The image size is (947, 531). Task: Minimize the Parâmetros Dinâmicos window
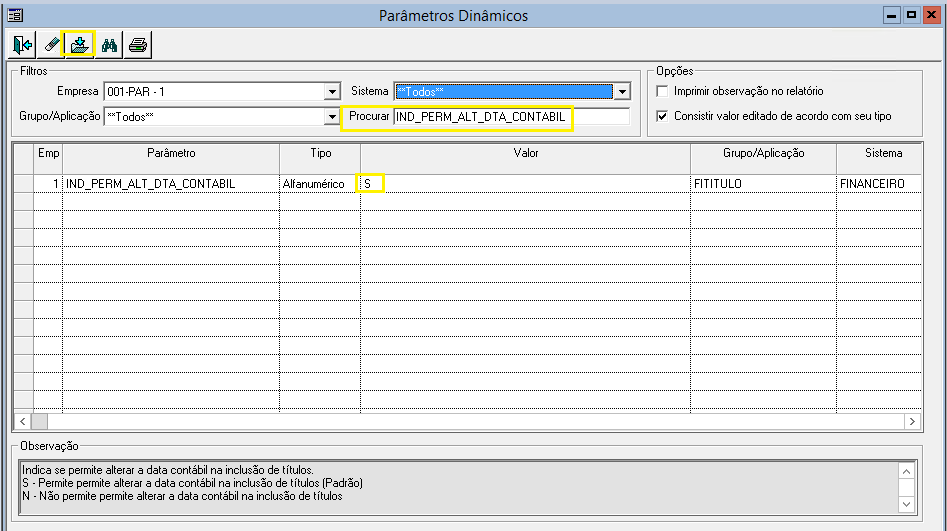tap(891, 15)
